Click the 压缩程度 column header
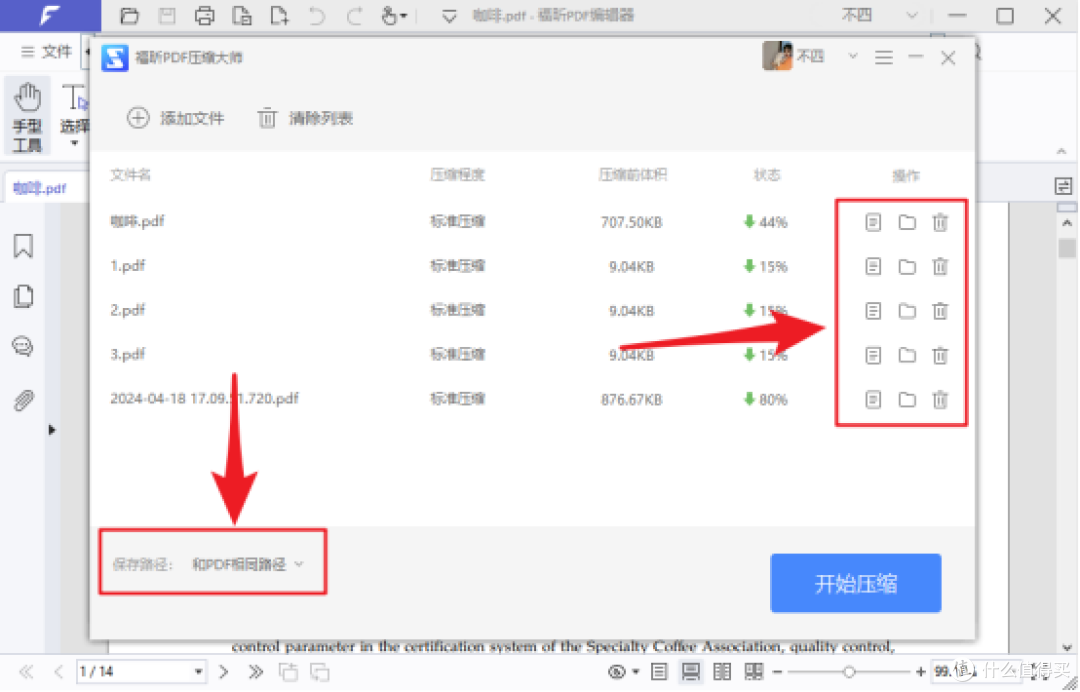Screen dimensions: 1080x692 pyautogui.click(x=457, y=175)
